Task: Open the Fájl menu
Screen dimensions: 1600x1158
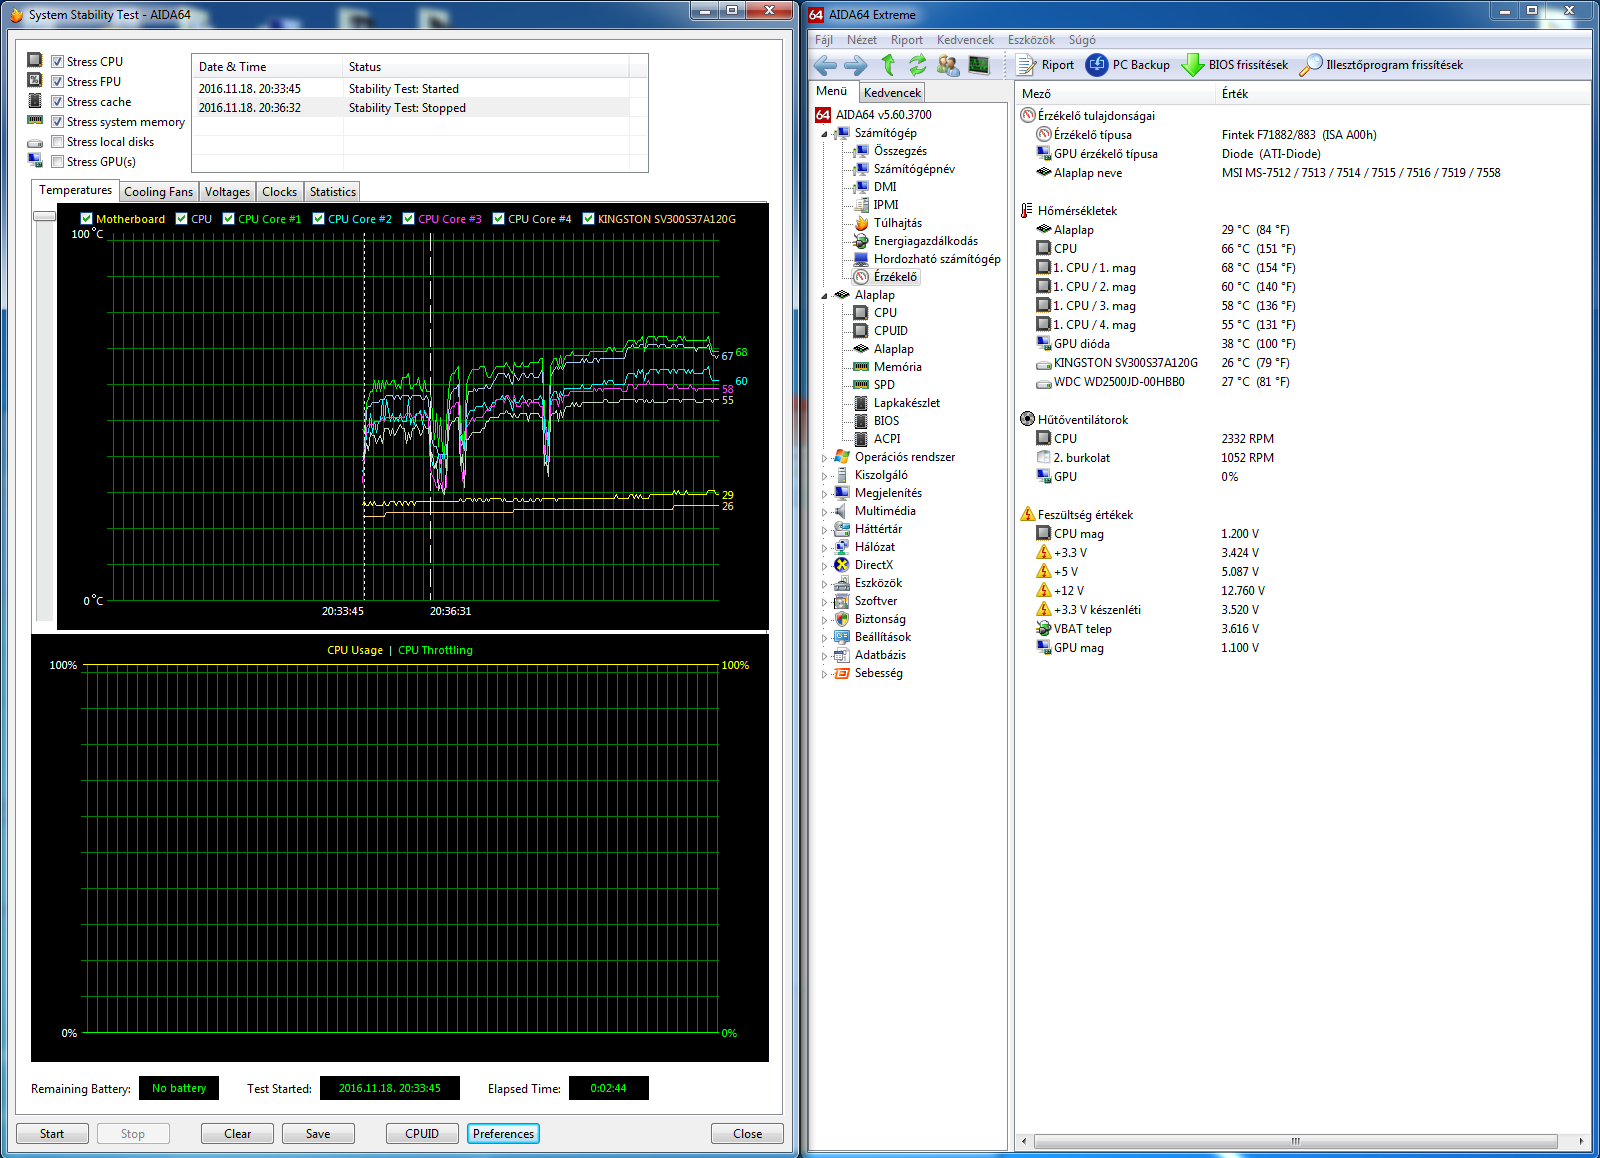Action: coord(823,40)
